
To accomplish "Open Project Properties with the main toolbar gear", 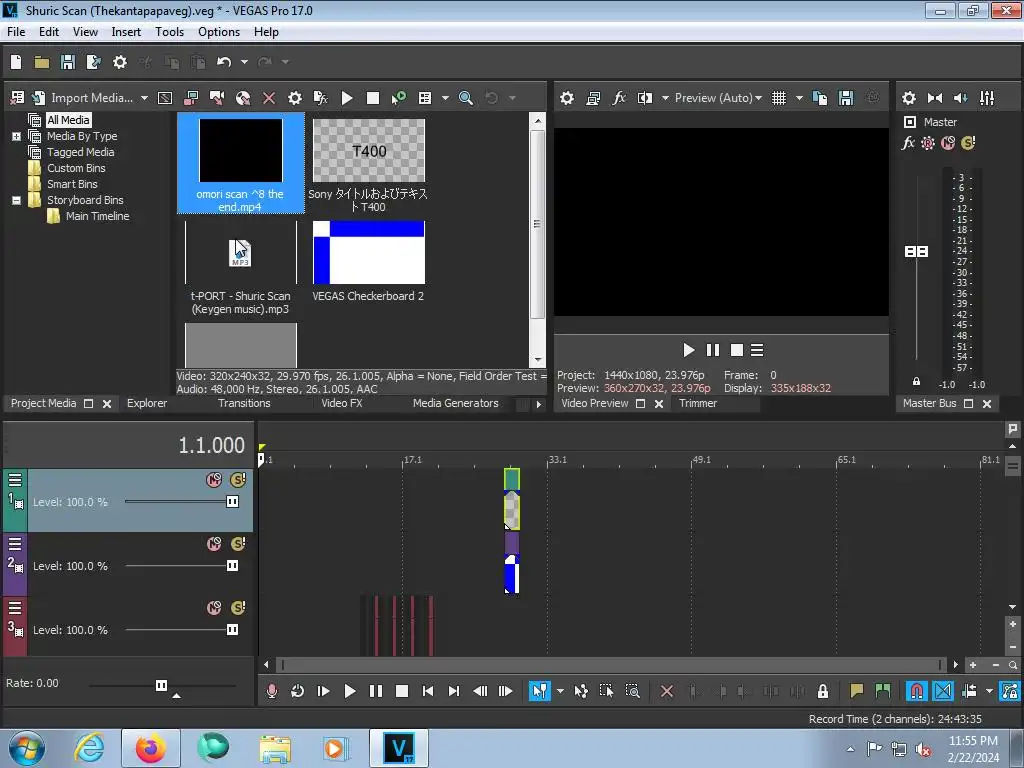I will point(120,62).
